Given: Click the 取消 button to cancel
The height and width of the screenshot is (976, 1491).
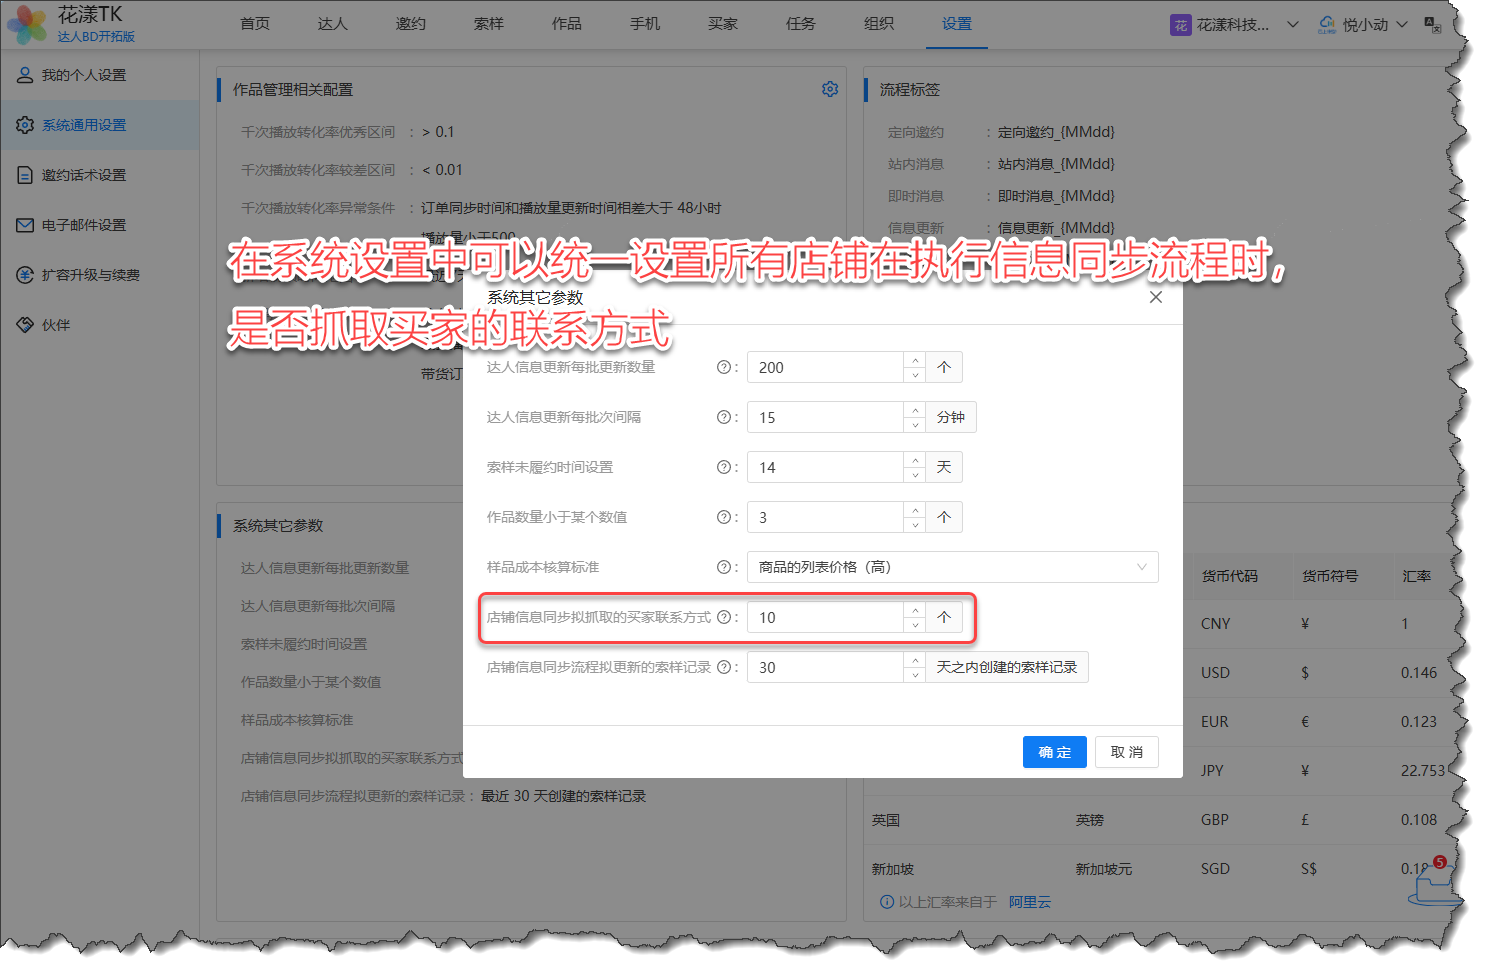Looking at the screenshot, I should point(1126,752).
